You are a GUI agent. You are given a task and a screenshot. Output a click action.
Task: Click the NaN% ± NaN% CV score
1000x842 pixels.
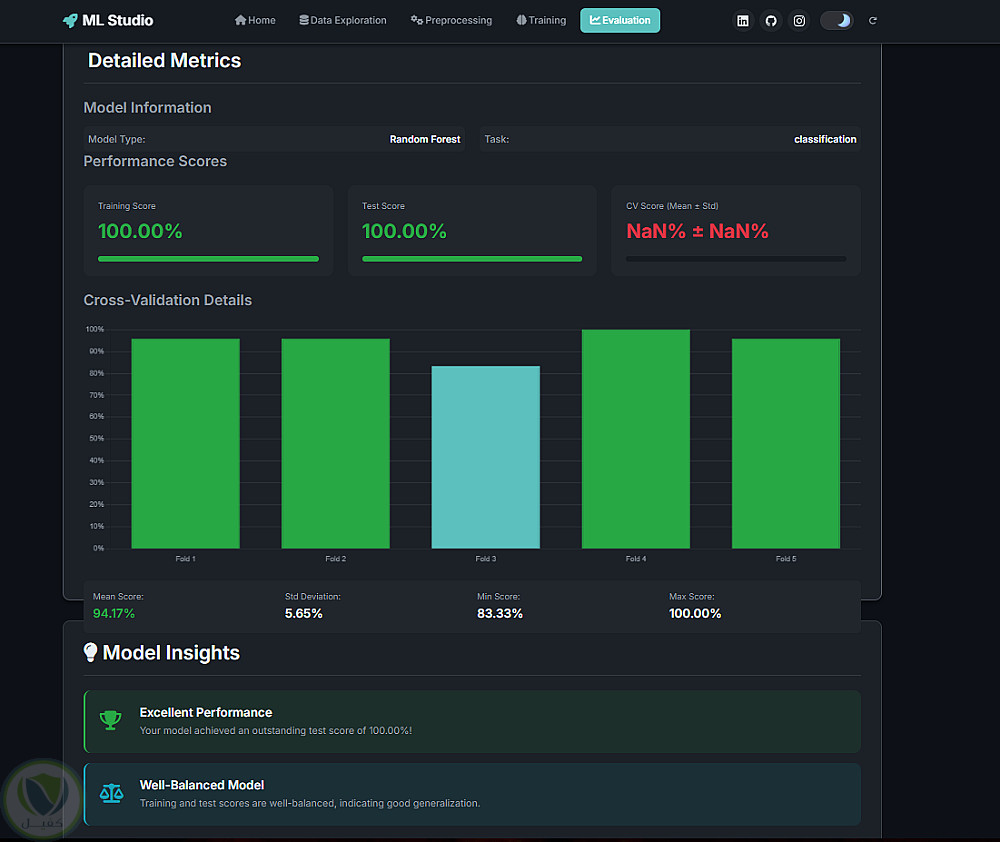[x=697, y=231]
